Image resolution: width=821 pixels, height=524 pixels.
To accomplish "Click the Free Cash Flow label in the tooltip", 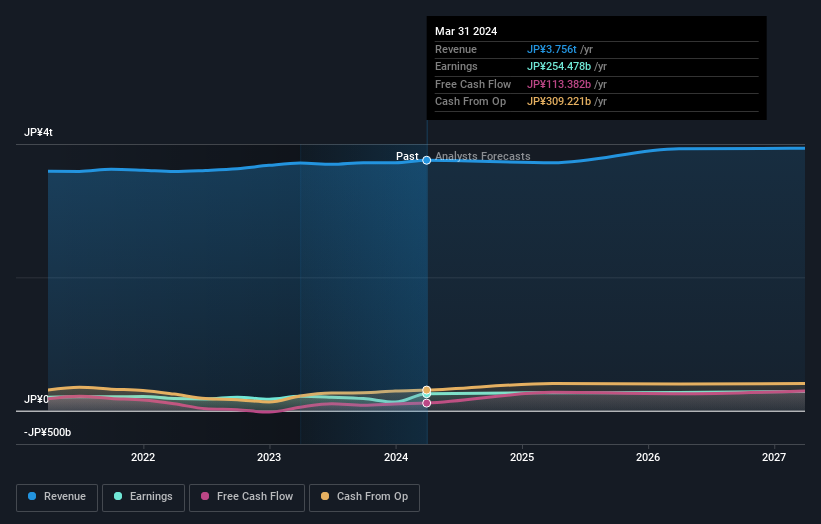I will click(x=473, y=84).
